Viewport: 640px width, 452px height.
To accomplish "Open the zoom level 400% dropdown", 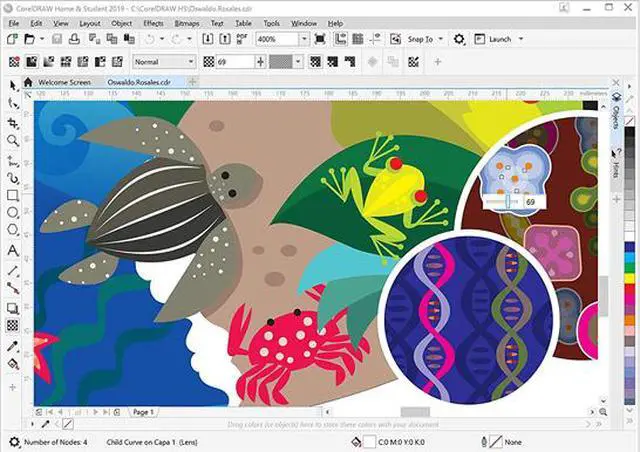I will 304,39.
